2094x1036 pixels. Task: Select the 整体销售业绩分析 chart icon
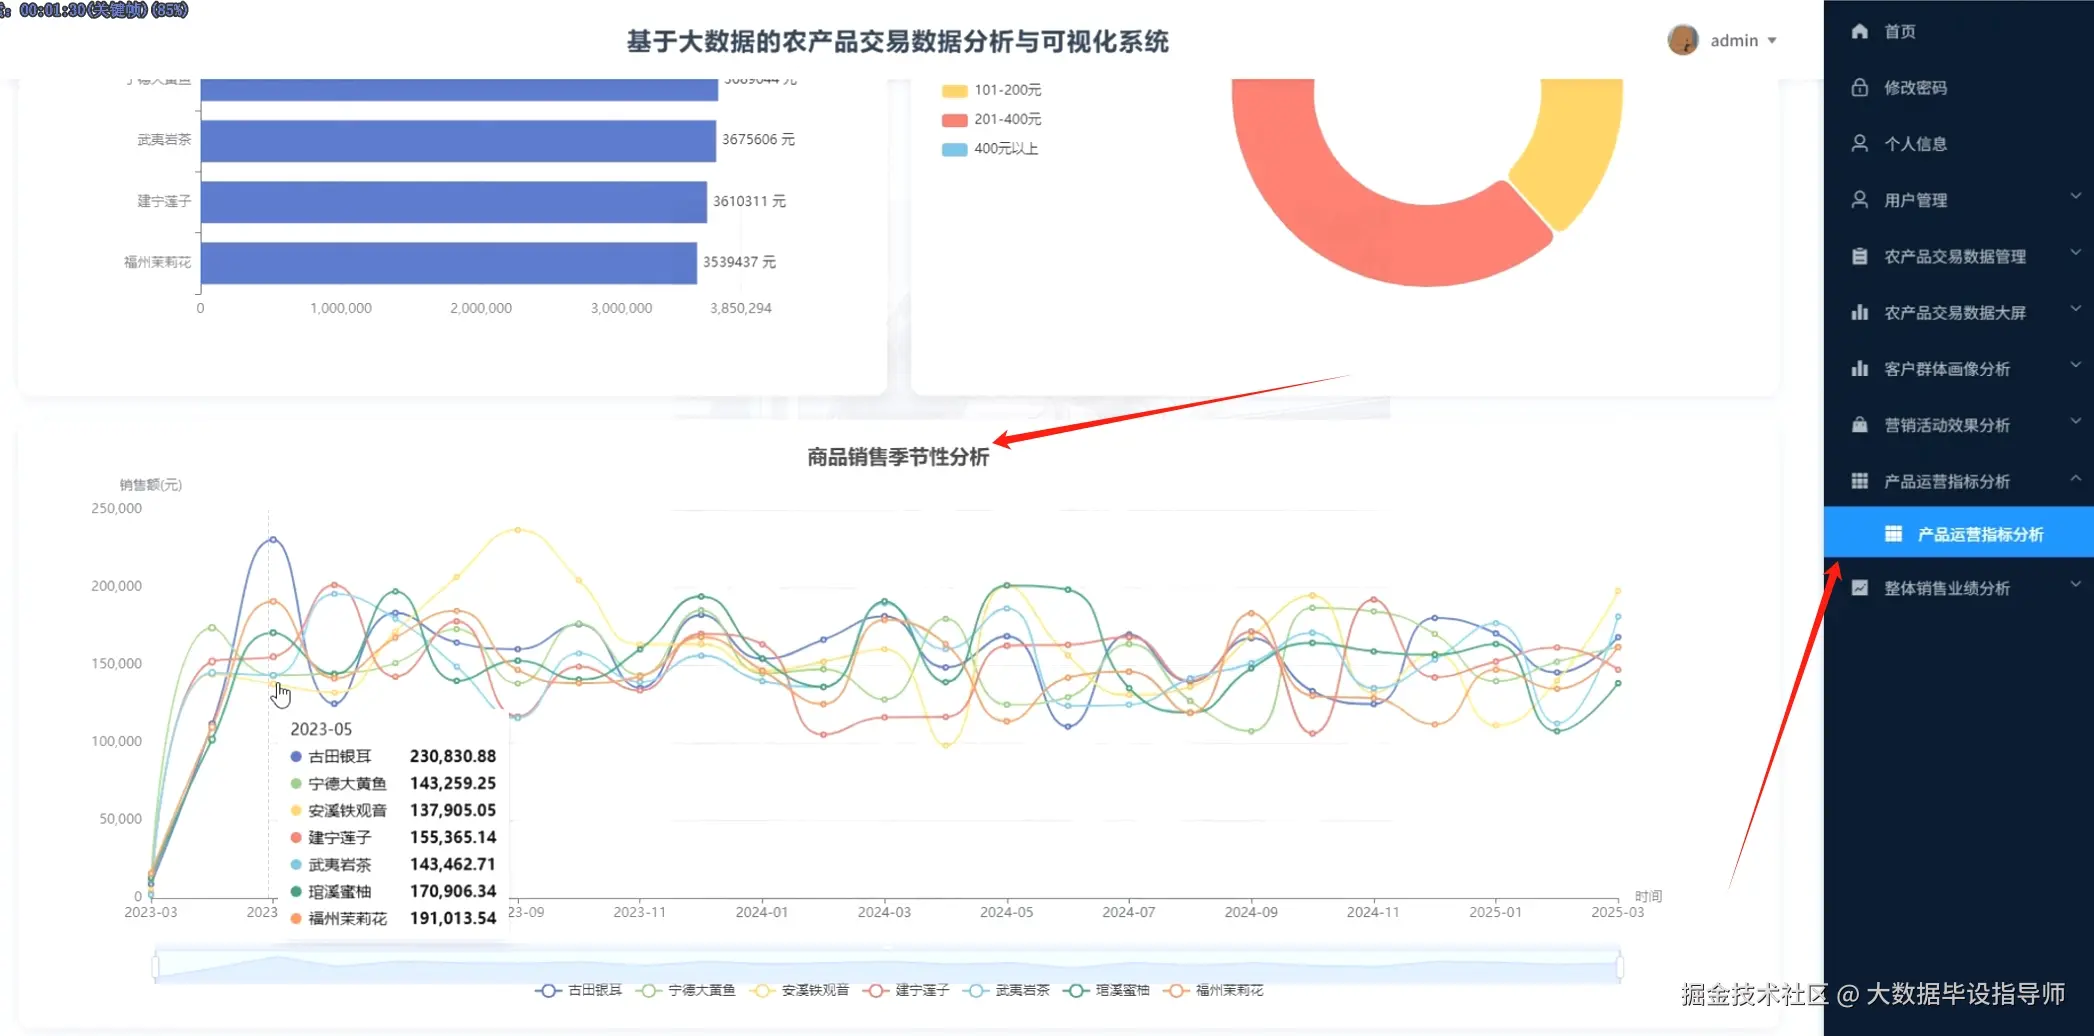tap(1859, 587)
